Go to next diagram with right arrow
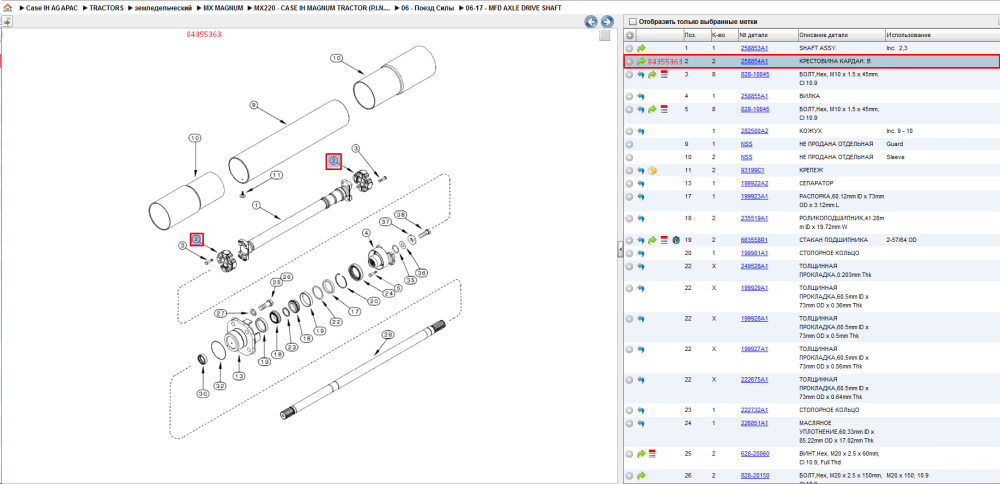 607,22
